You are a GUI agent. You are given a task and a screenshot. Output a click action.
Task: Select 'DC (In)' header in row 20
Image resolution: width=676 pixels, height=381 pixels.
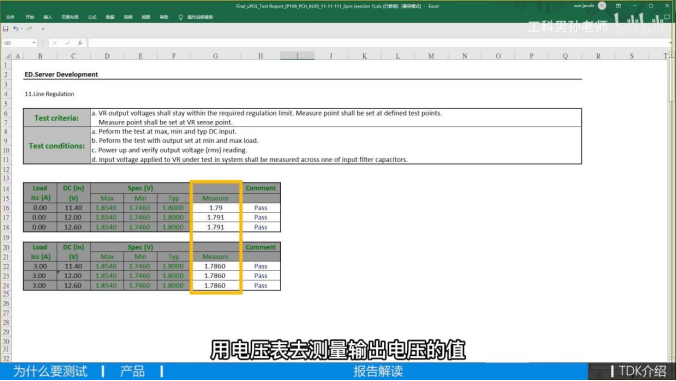[x=73, y=247]
